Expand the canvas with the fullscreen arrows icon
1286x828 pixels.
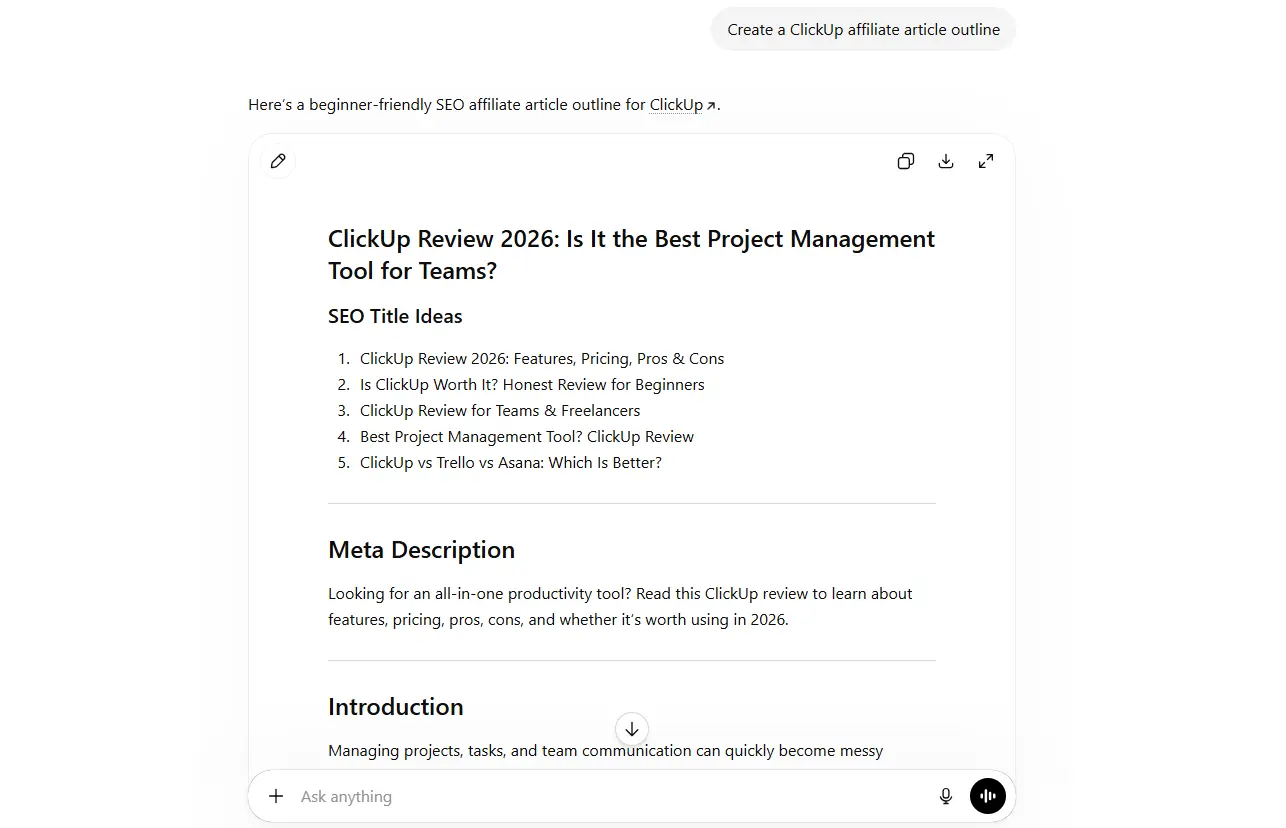point(986,161)
